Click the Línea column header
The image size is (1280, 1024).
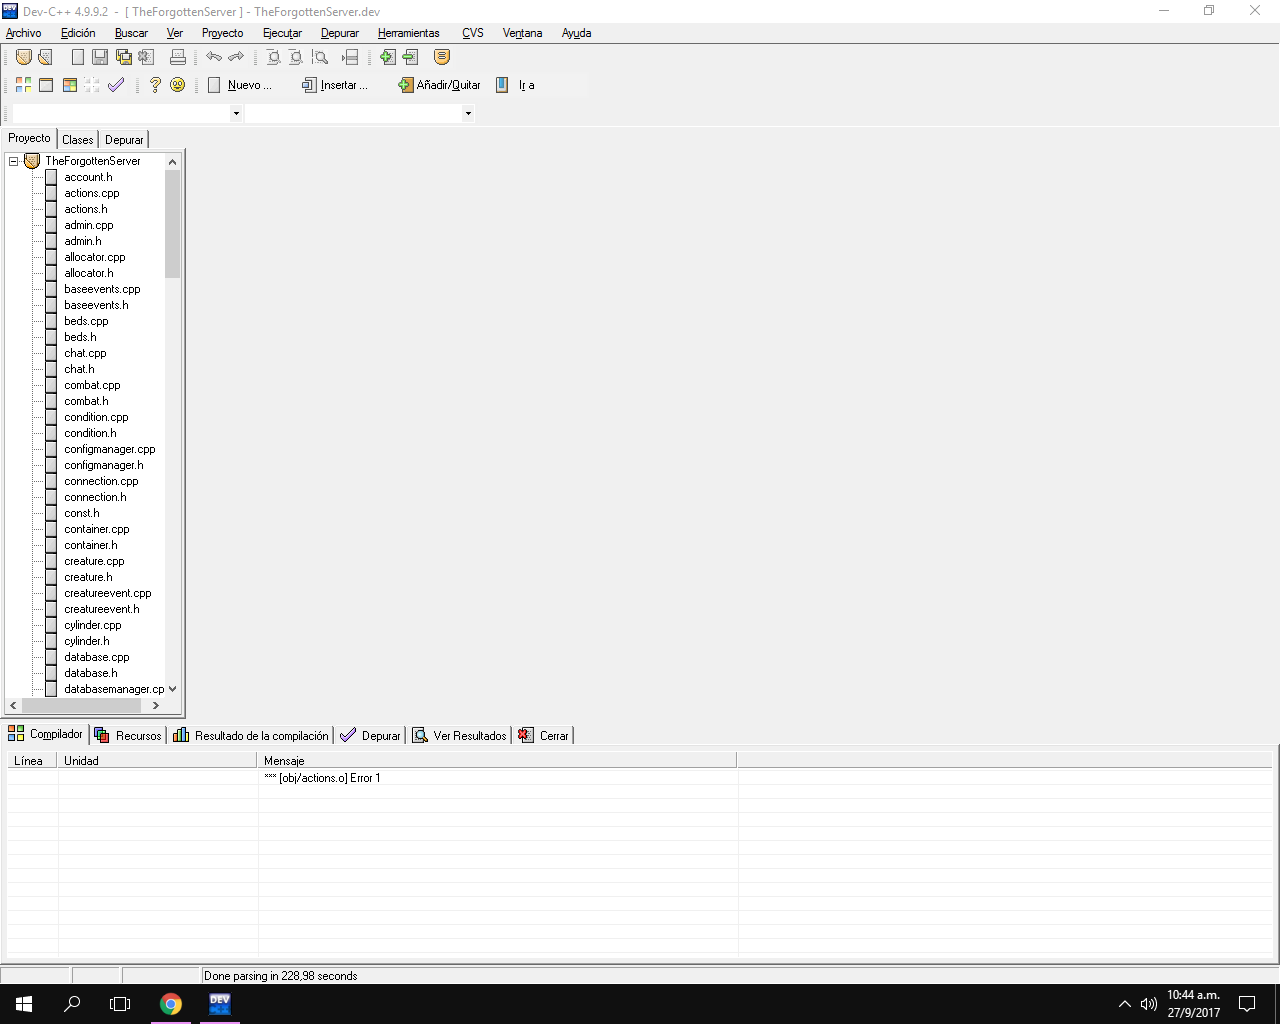tap(33, 761)
